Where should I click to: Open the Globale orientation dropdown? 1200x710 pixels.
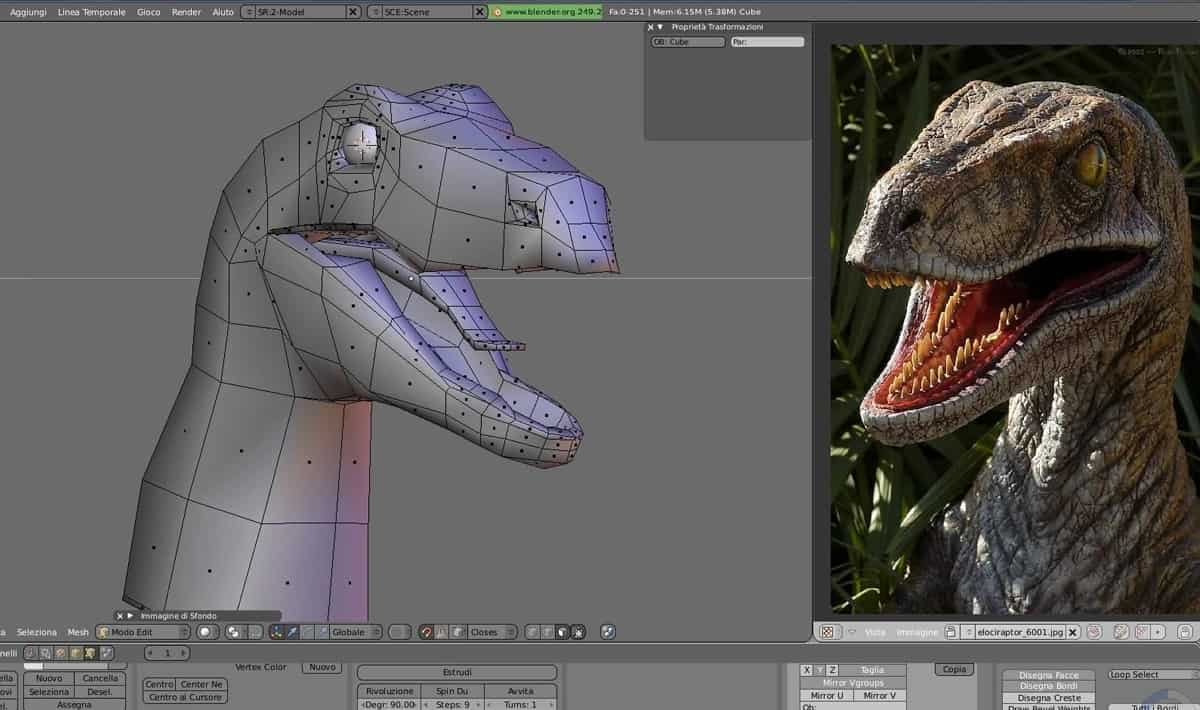click(x=355, y=632)
